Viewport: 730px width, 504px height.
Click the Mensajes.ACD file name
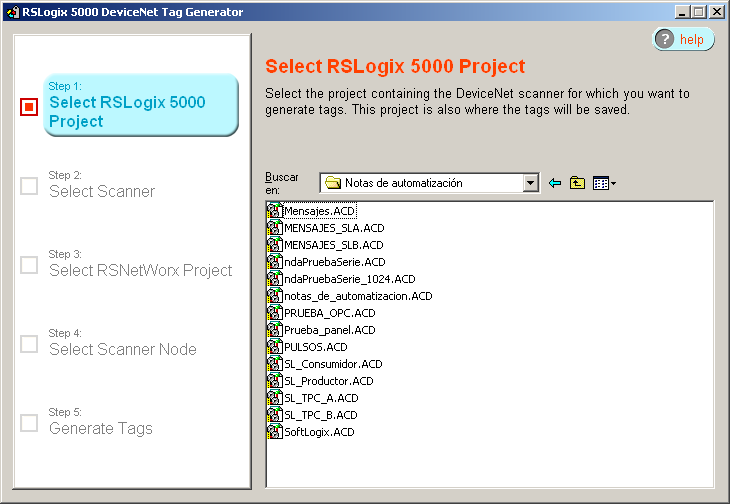pos(319,211)
